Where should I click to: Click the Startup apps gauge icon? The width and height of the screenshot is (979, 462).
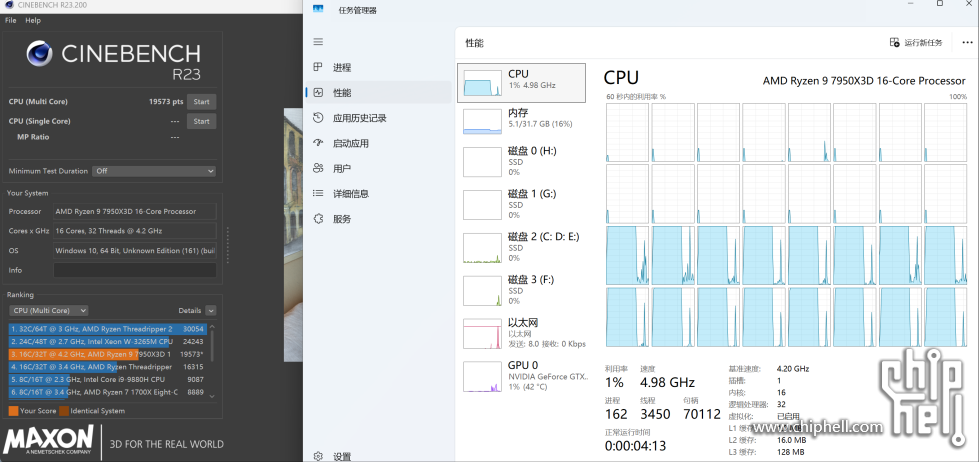point(318,143)
